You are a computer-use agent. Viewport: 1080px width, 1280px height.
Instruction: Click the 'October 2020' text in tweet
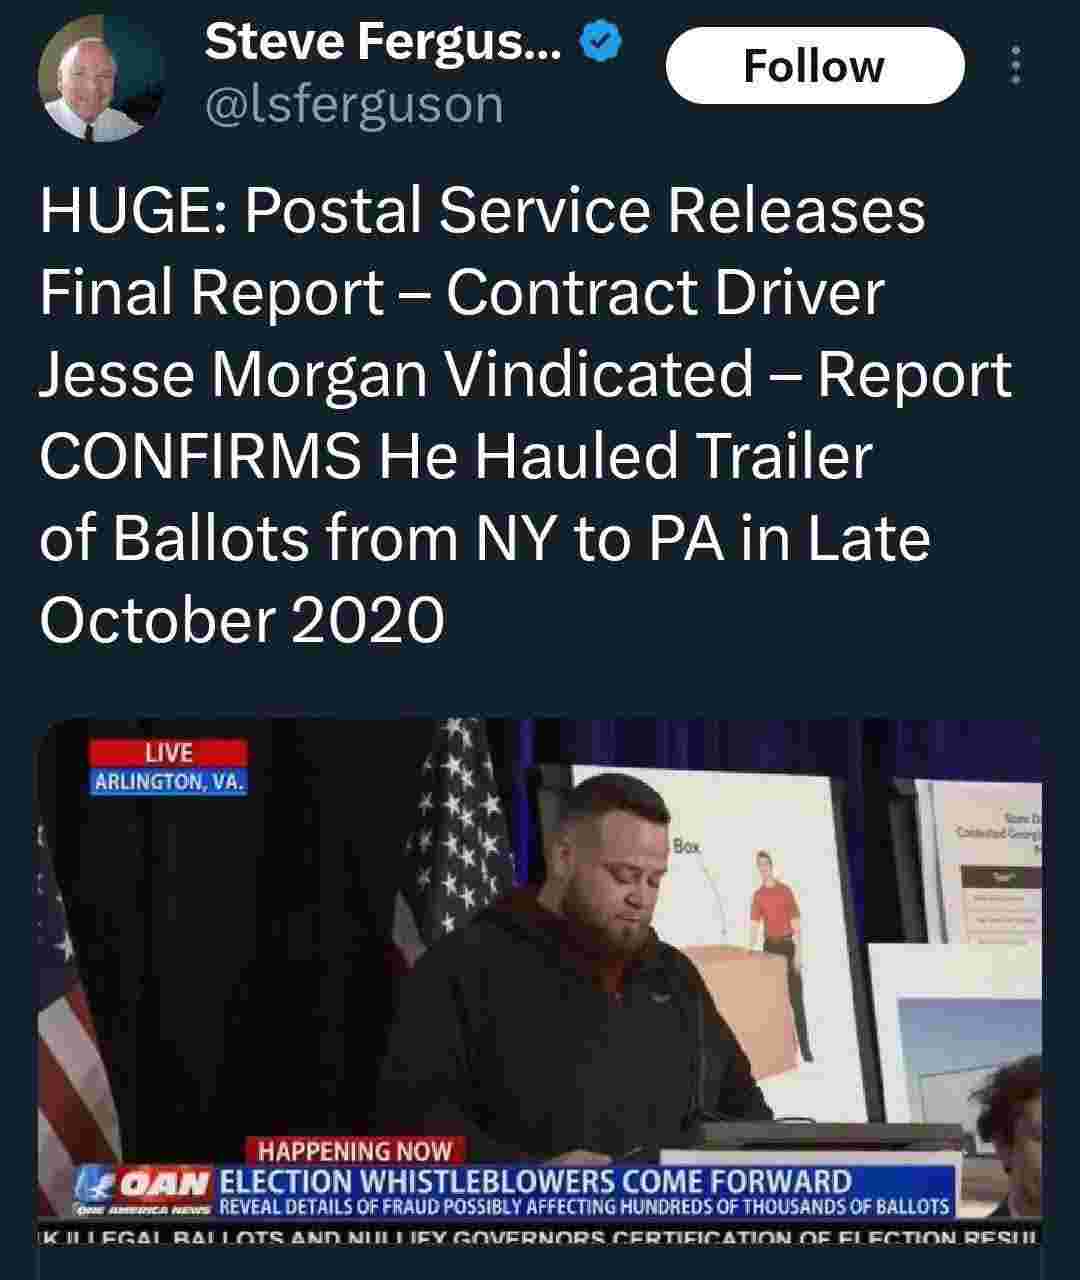(x=241, y=620)
